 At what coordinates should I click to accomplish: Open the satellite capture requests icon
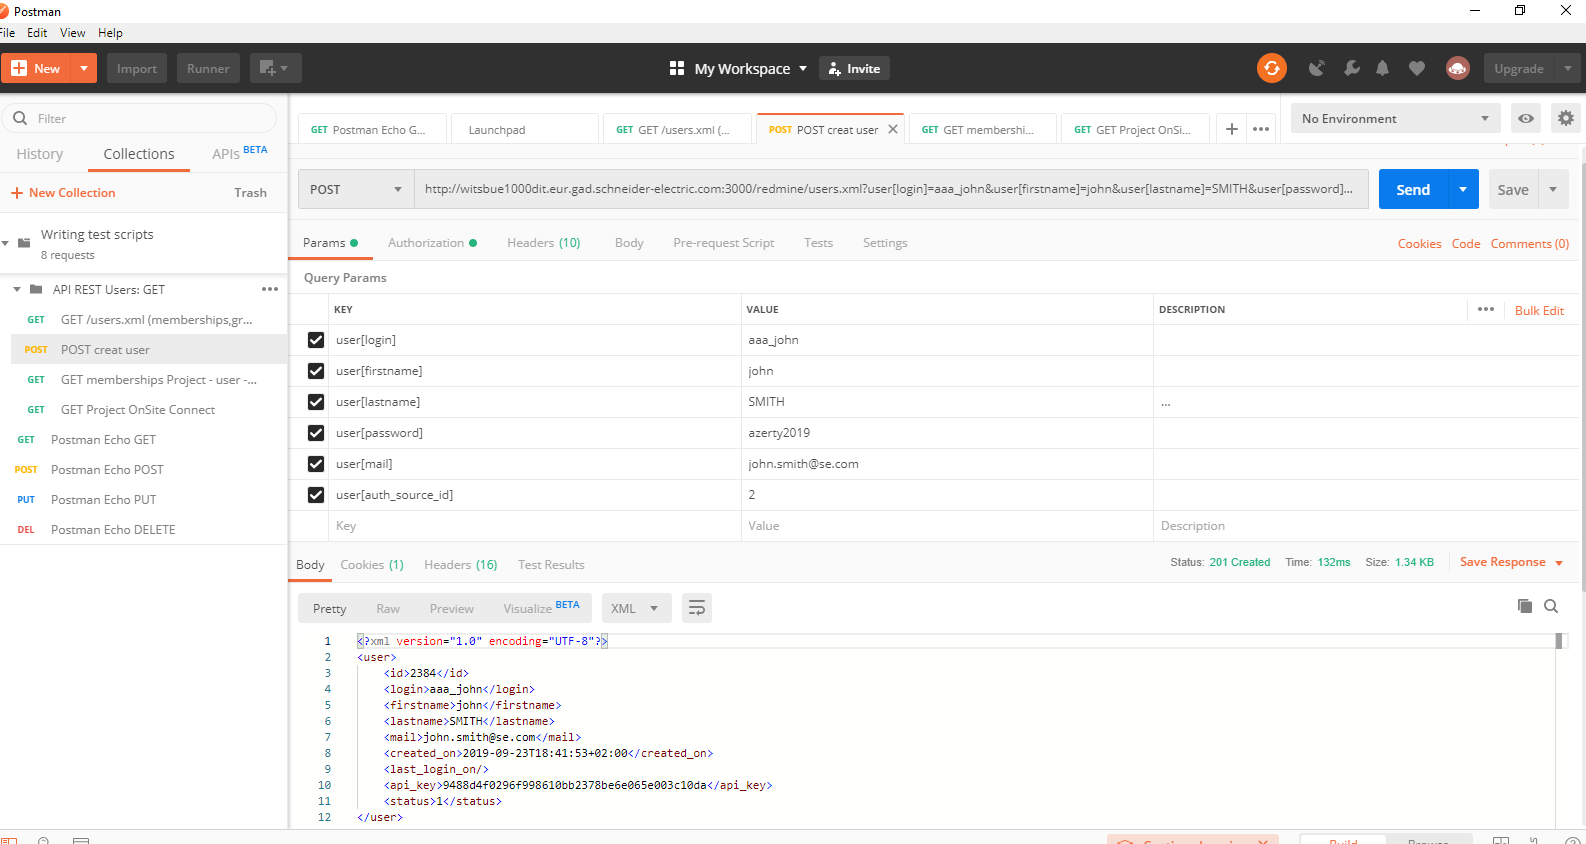pyautogui.click(x=1317, y=68)
